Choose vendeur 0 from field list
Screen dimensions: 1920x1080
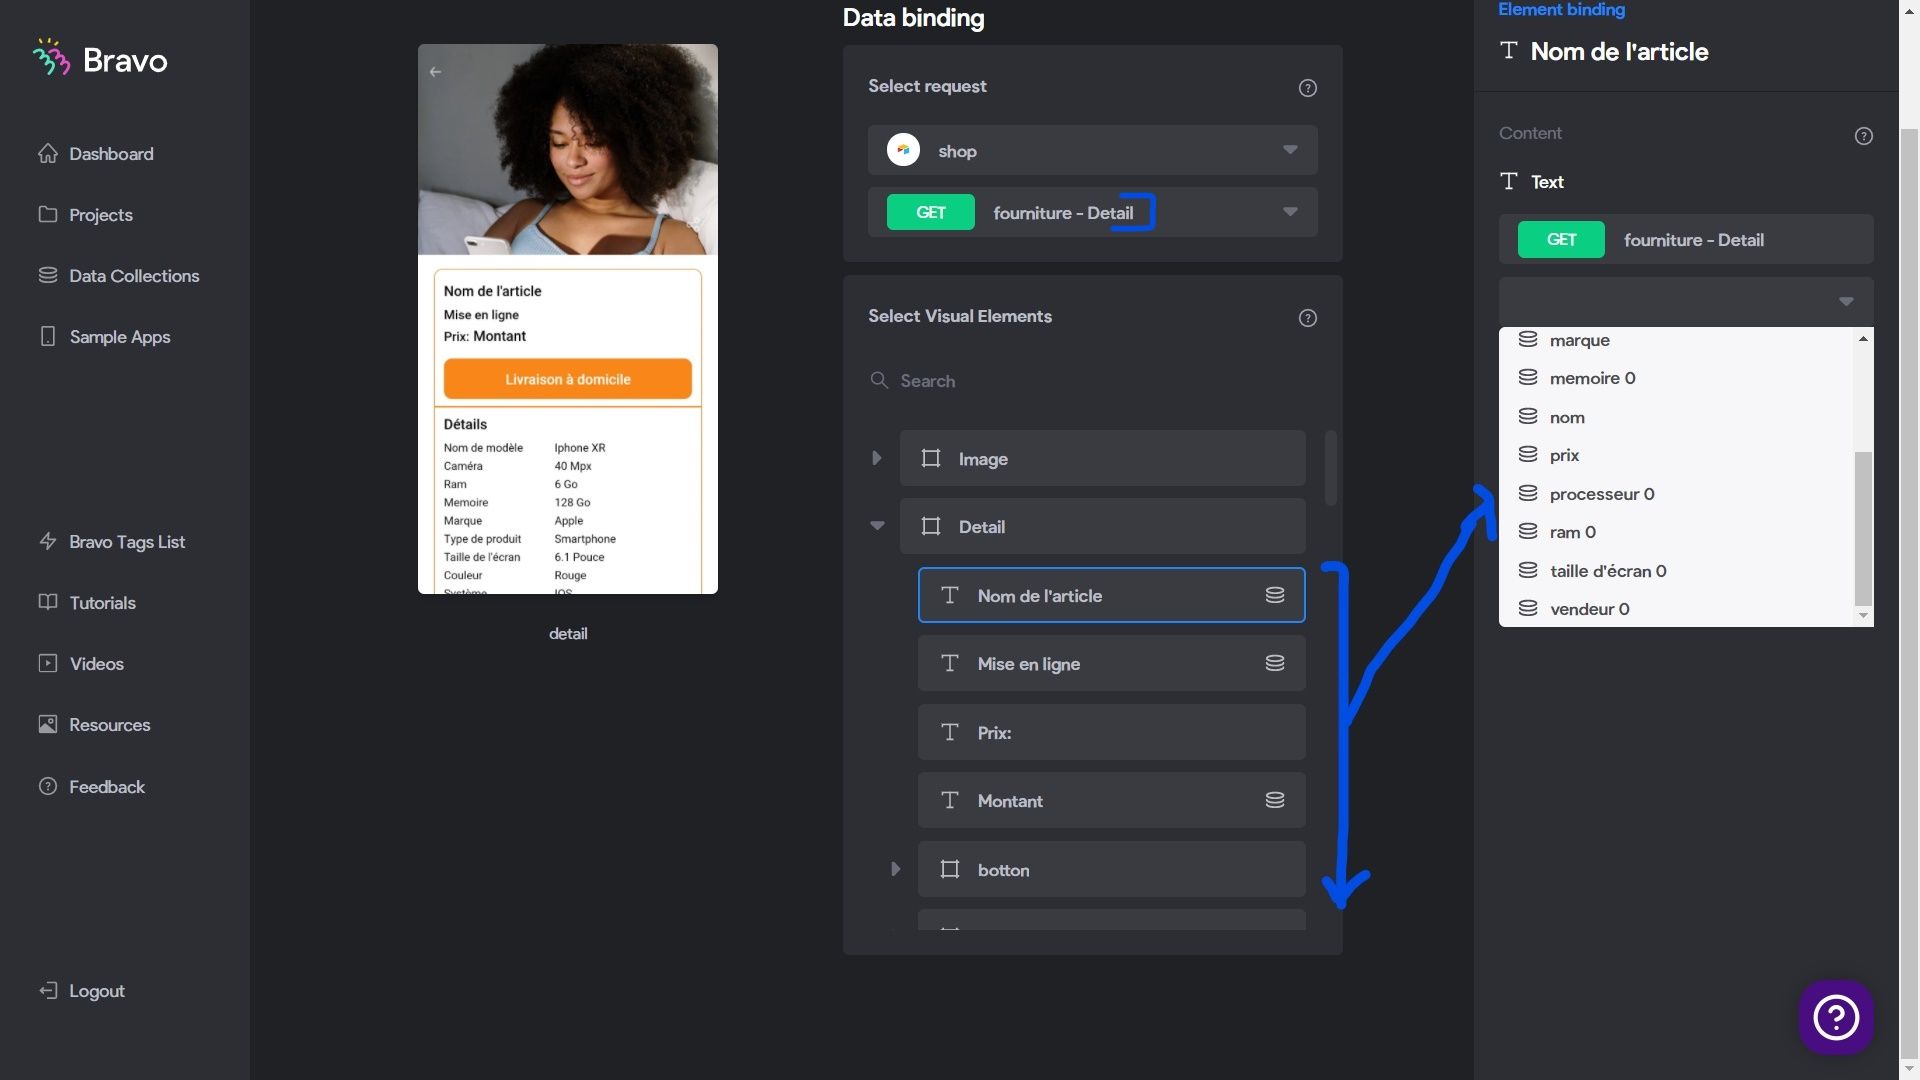click(x=1676, y=609)
